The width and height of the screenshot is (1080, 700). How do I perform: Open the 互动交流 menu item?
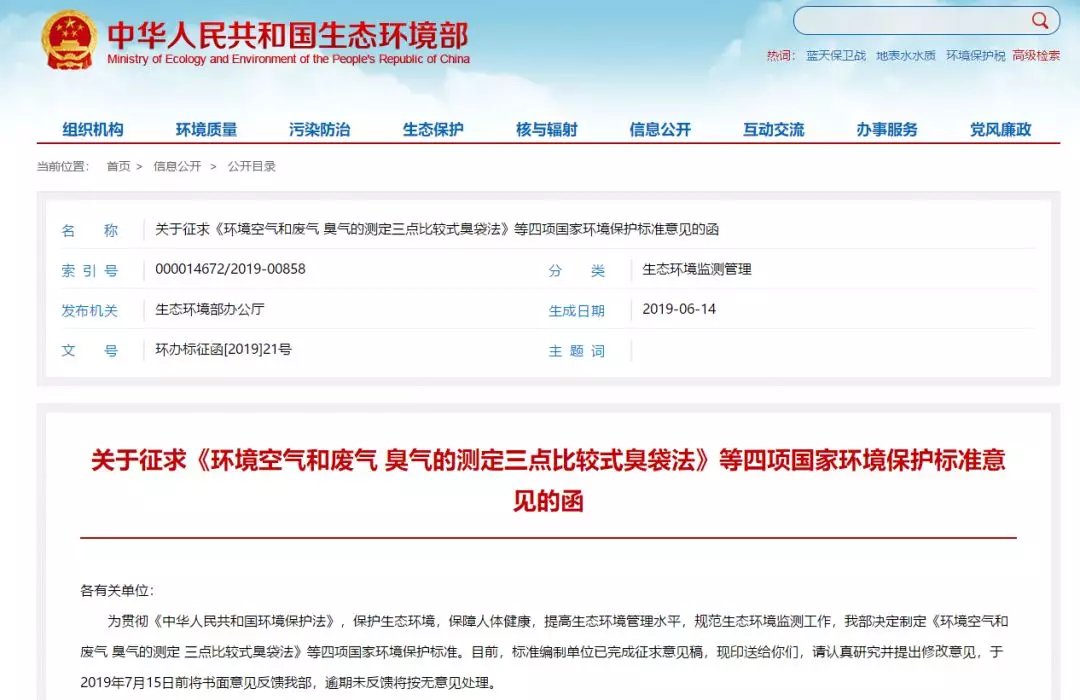773,129
